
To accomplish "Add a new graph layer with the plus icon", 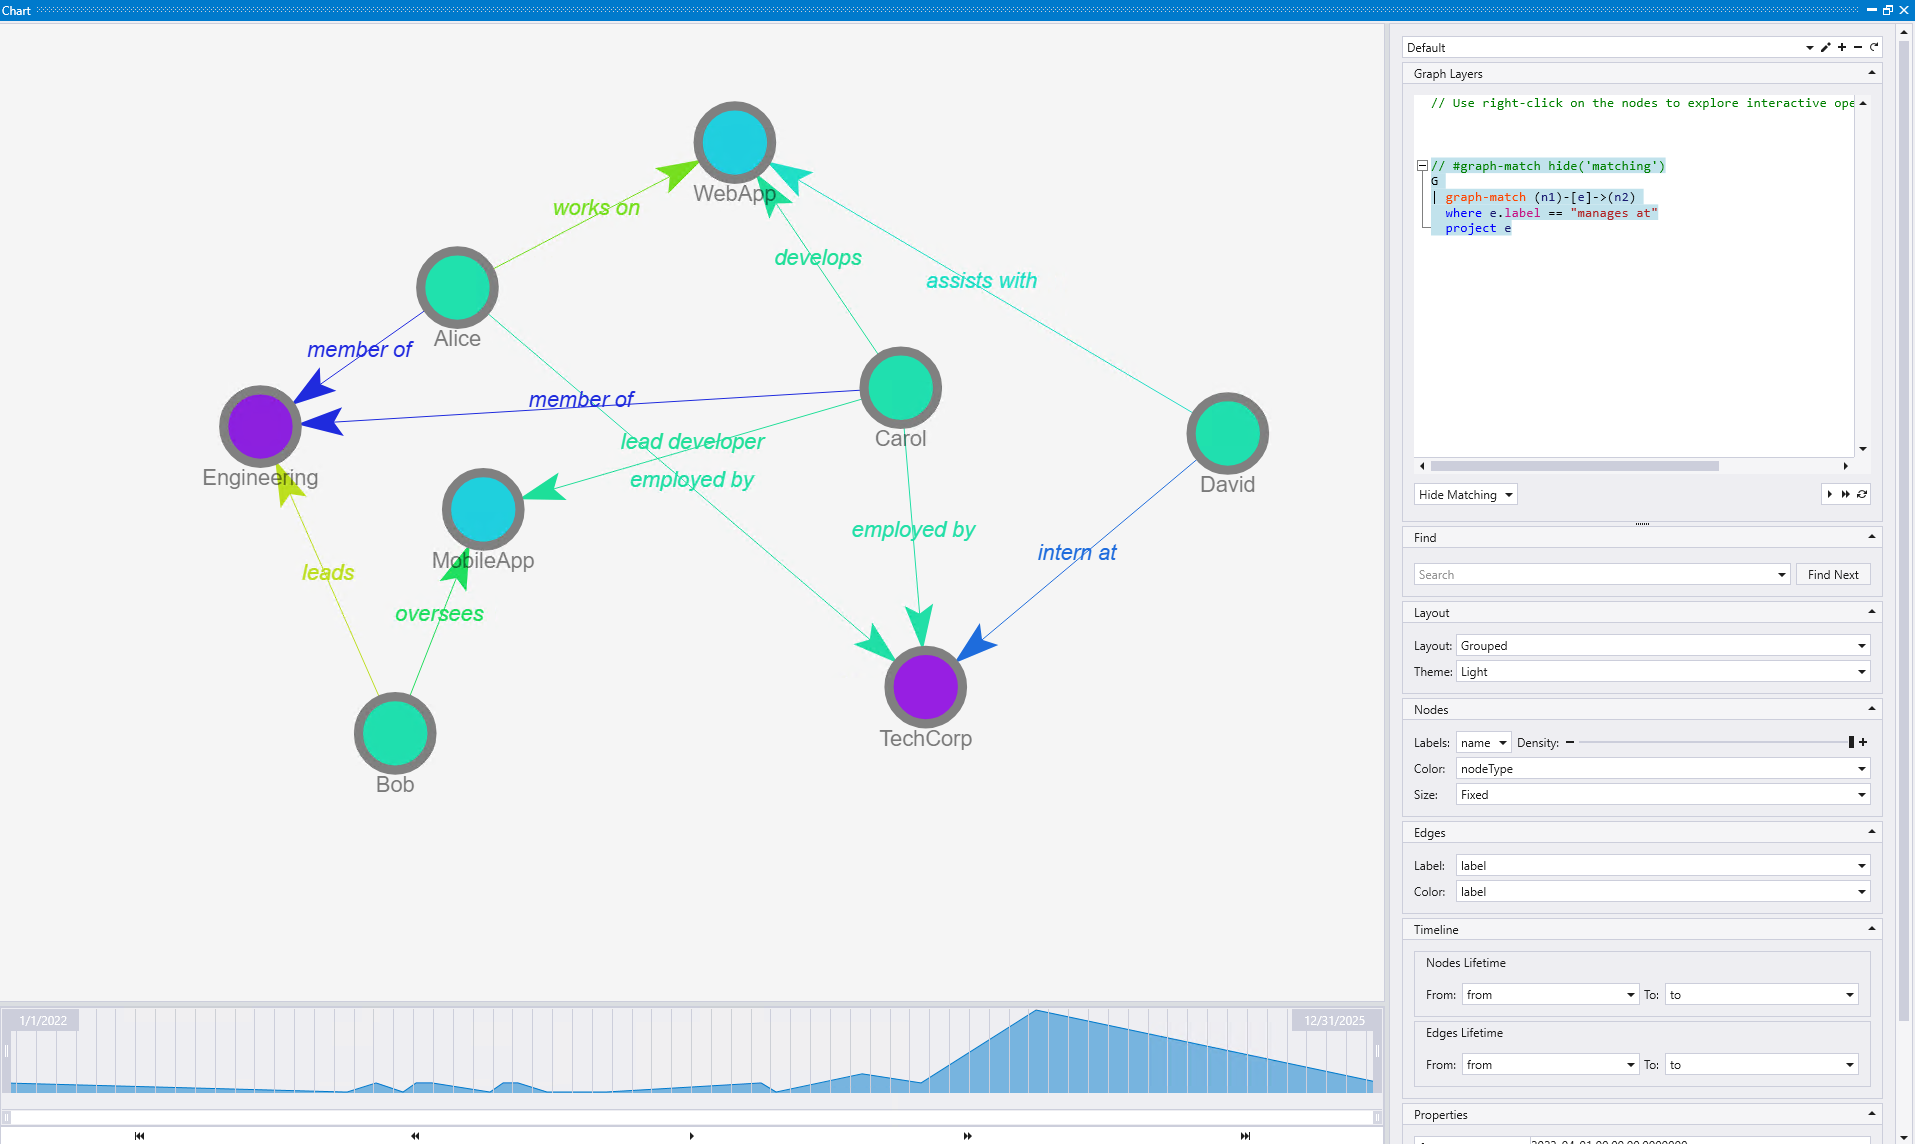I will coord(1841,47).
